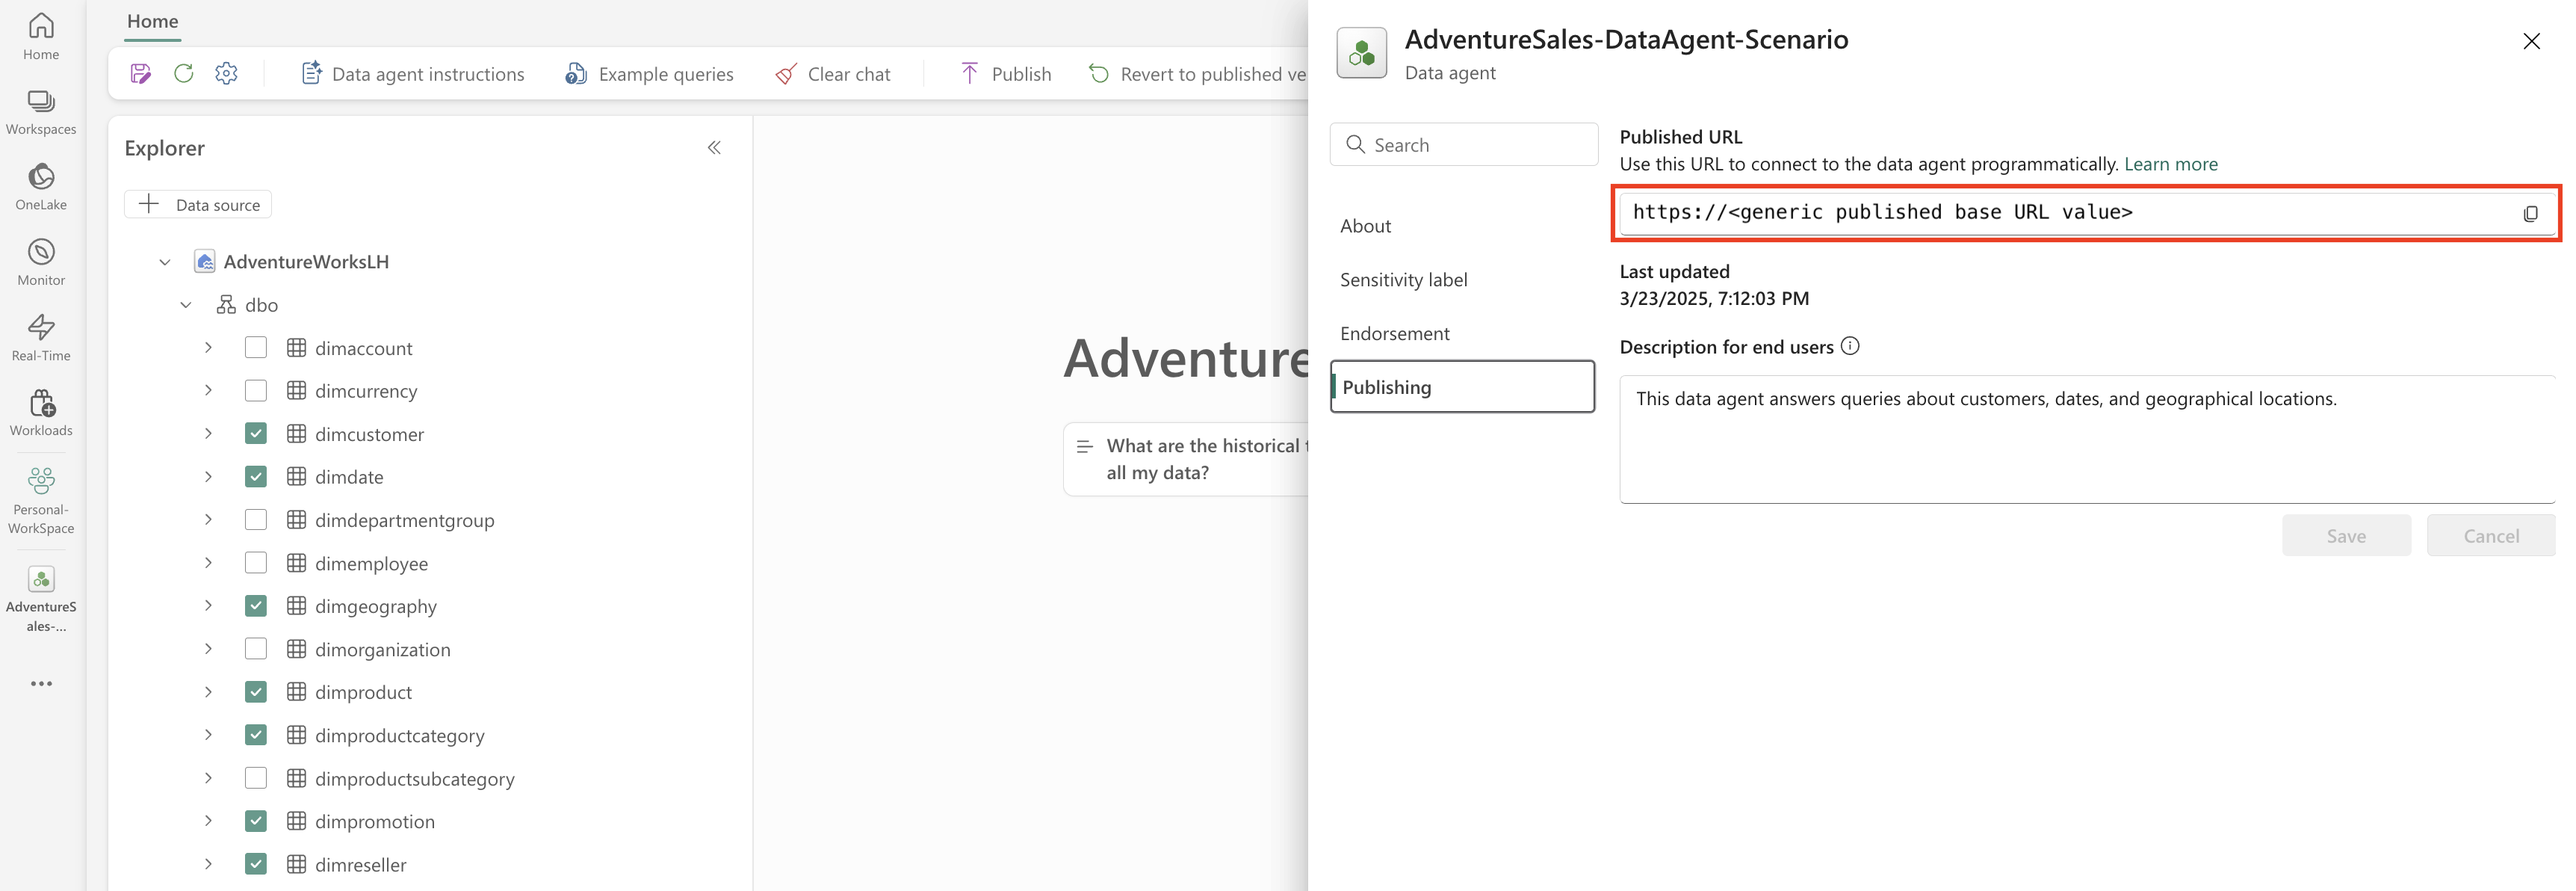Select the Sensitivity label settings tab

click(x=1403, y=280)
